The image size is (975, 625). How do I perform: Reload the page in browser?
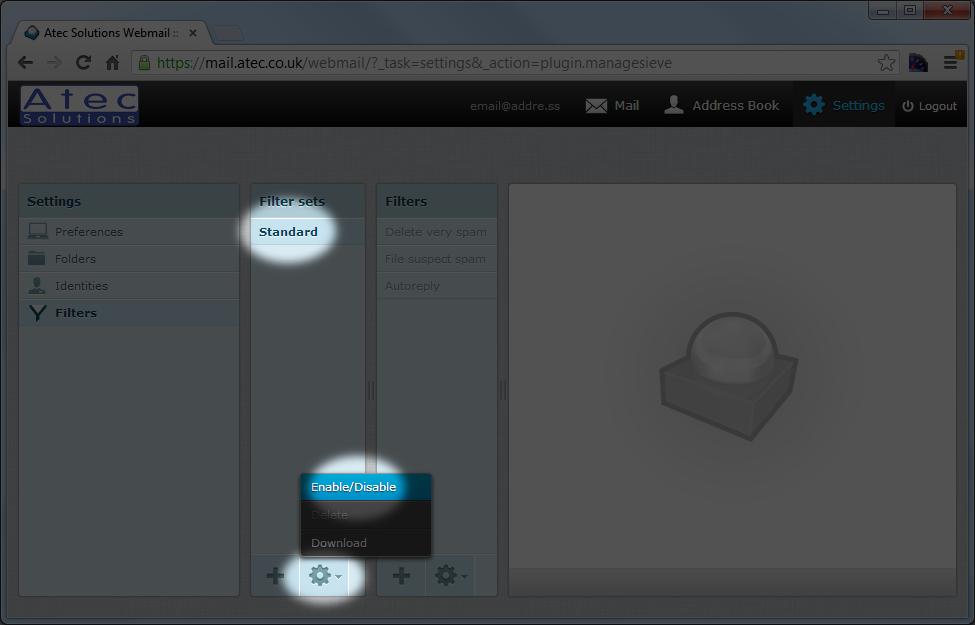(x=84, y=63)
